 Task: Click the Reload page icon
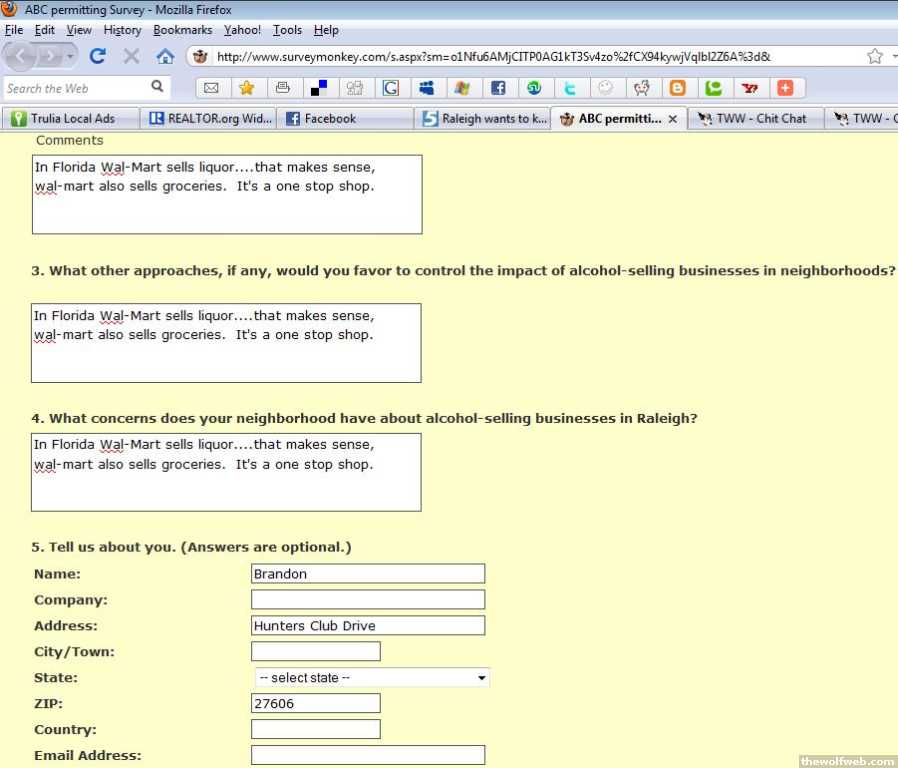point(98,56)
